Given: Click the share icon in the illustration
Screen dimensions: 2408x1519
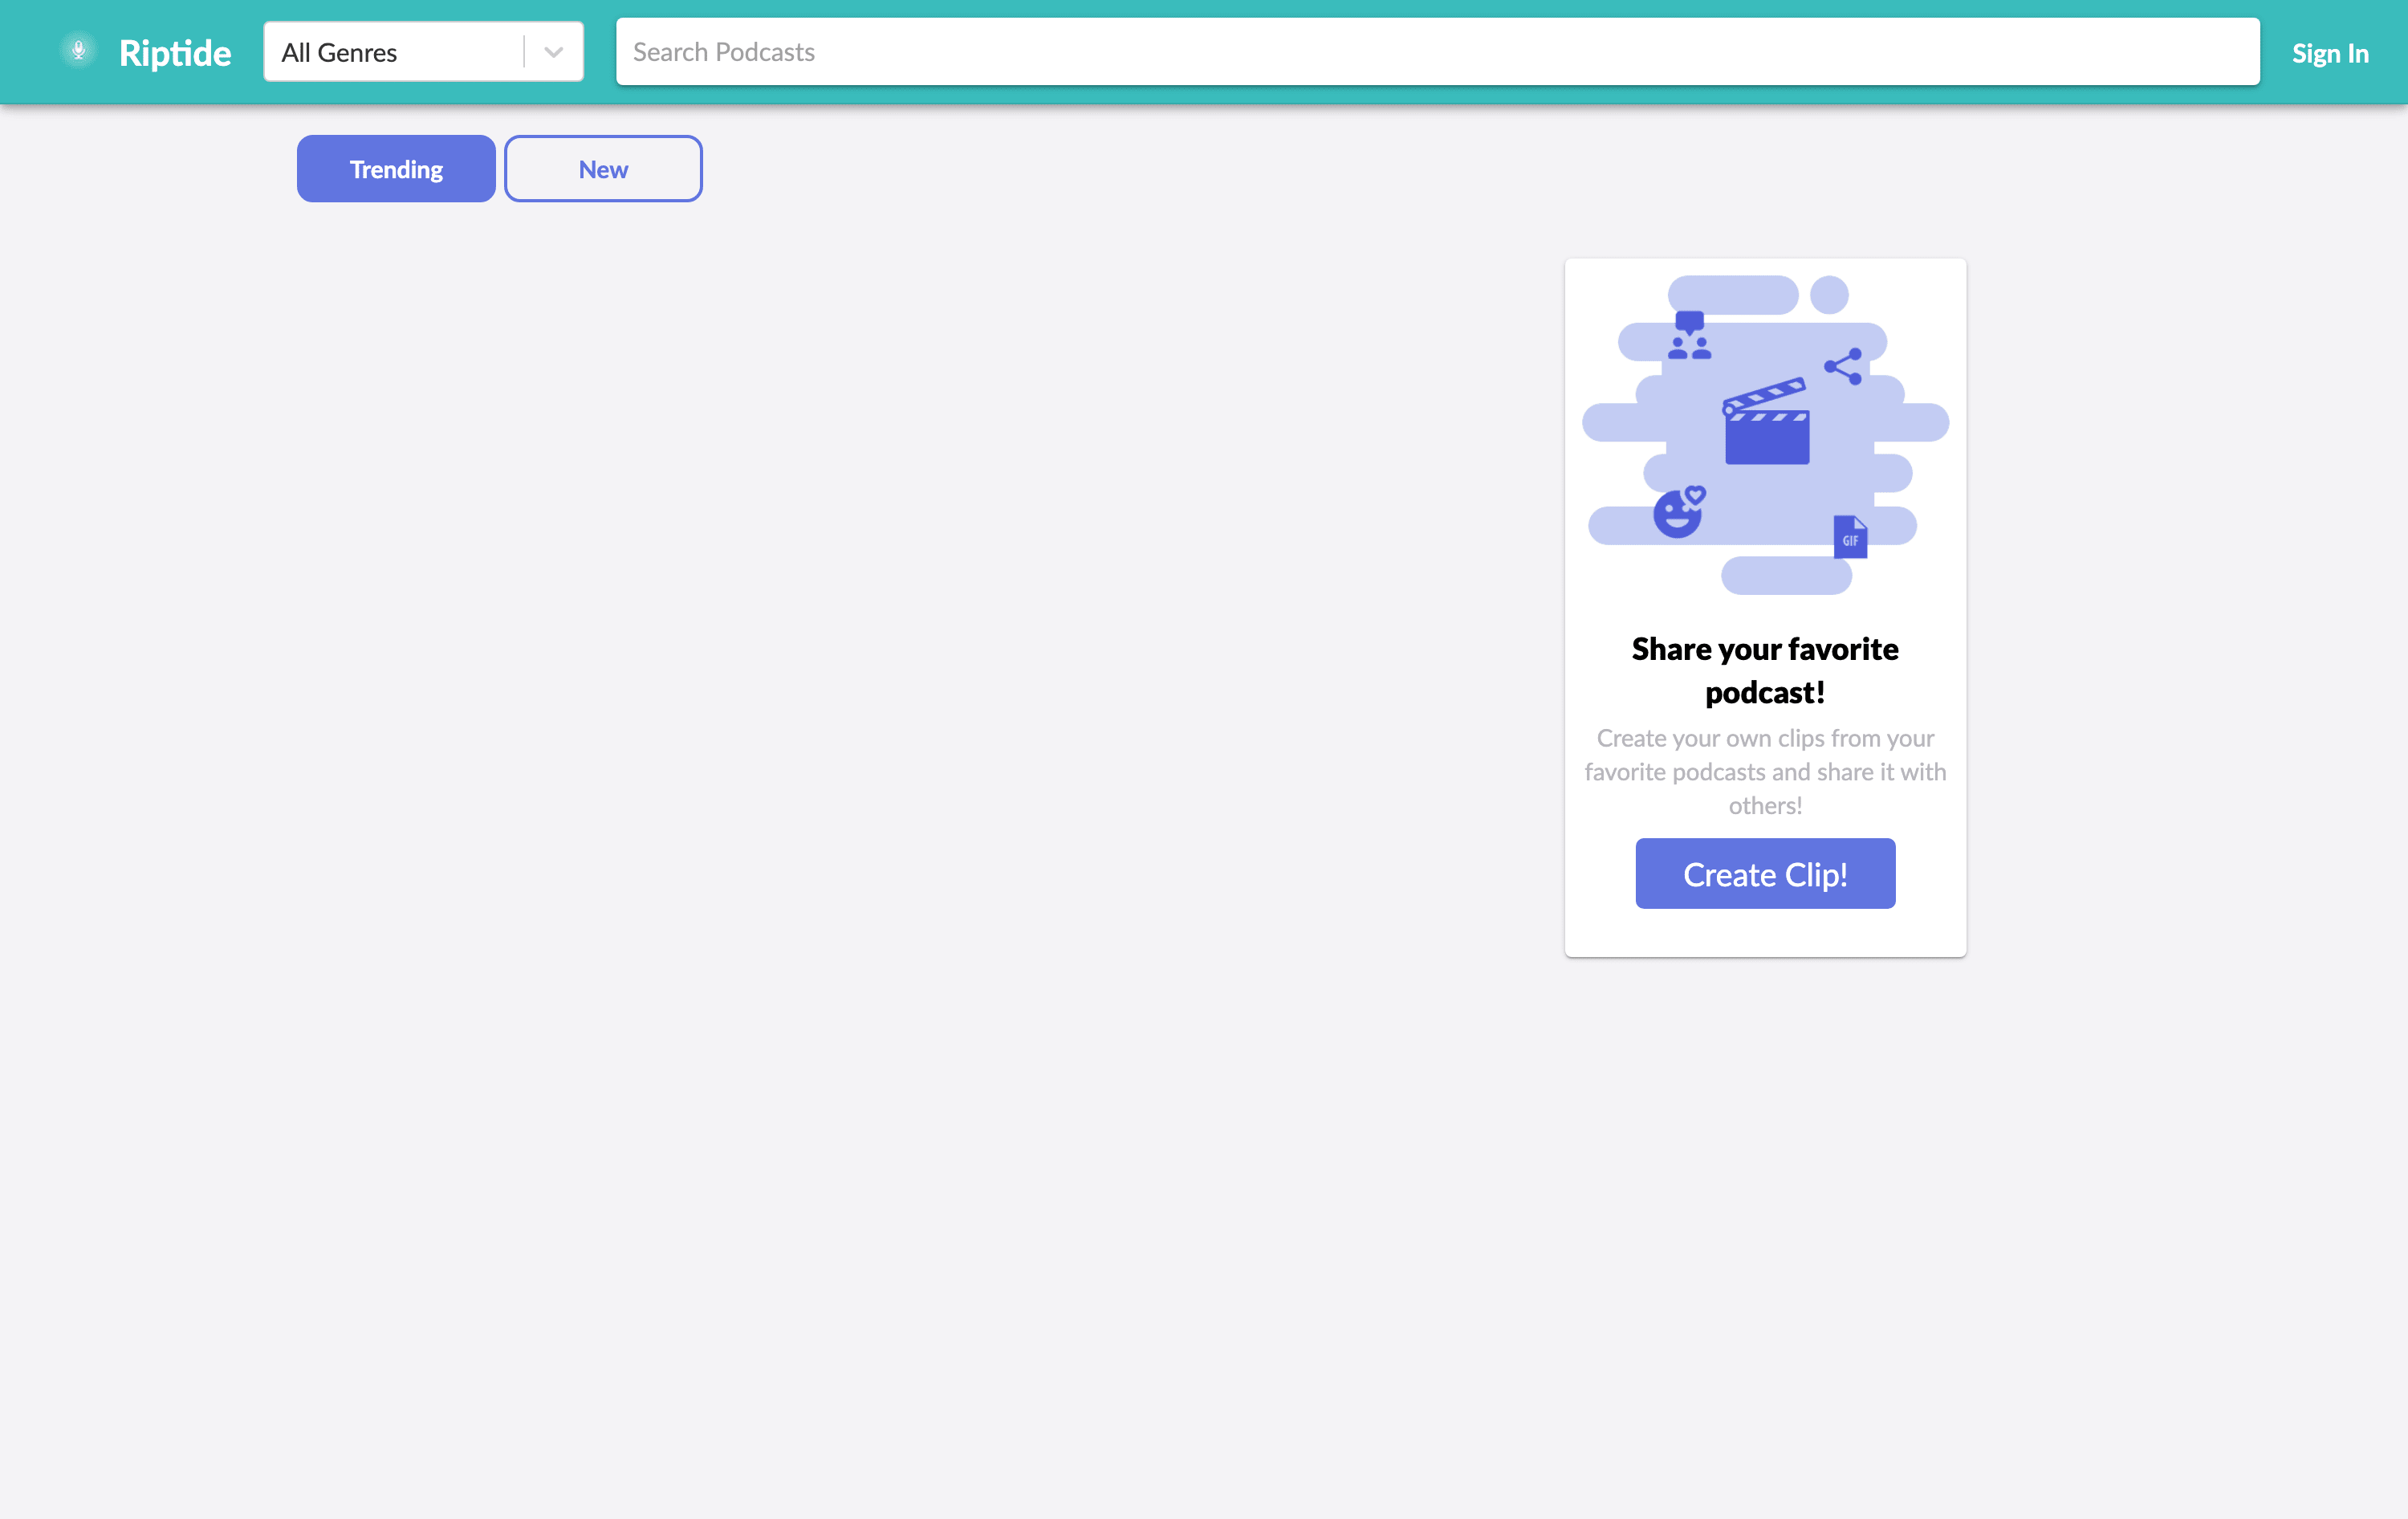Looking at the screenshot, I should coord(1843,366).
